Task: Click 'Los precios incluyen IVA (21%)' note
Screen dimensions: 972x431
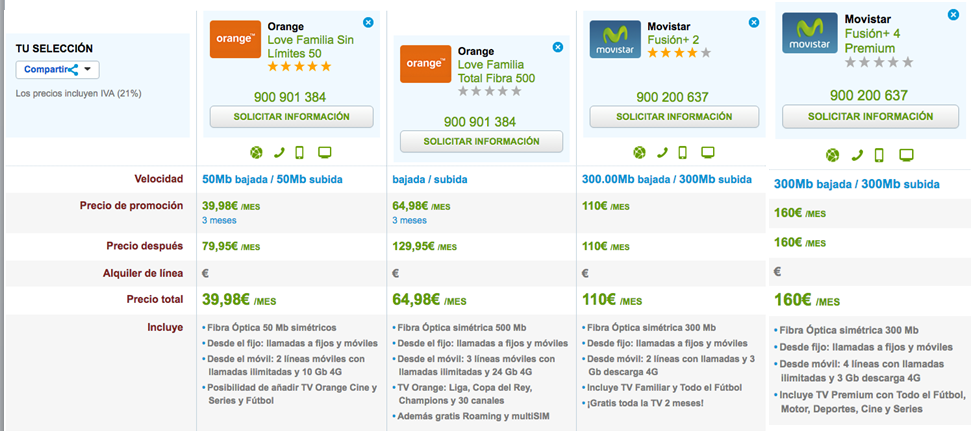Action: click(x=78, y=94)
